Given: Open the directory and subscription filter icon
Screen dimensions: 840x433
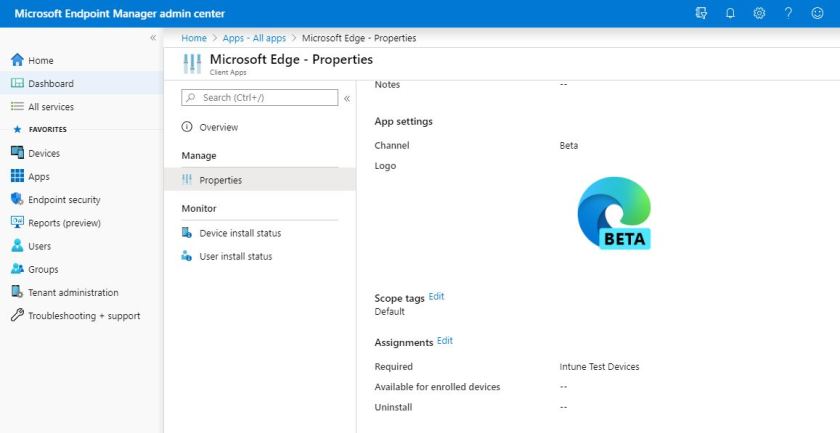Looking at the screenshot, I should coord(701,13).
